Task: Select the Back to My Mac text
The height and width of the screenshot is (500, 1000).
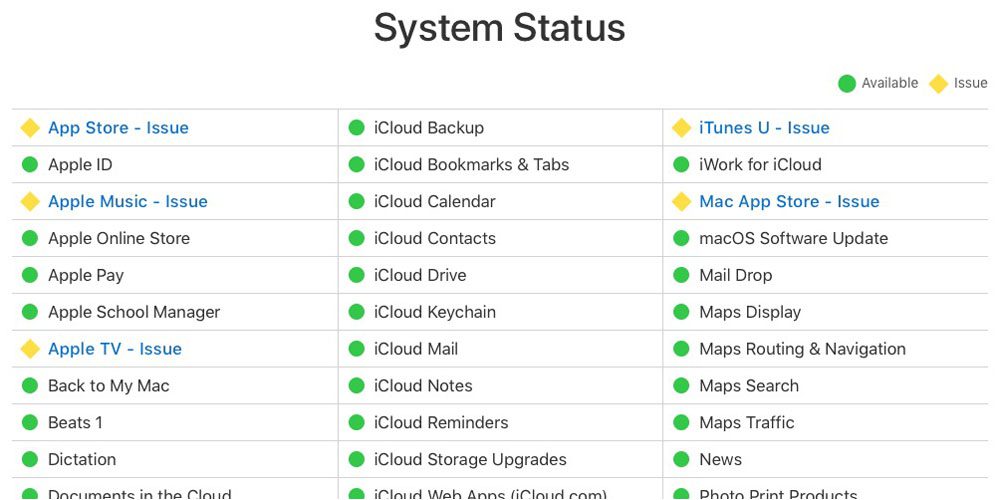Action: [109, 386]
